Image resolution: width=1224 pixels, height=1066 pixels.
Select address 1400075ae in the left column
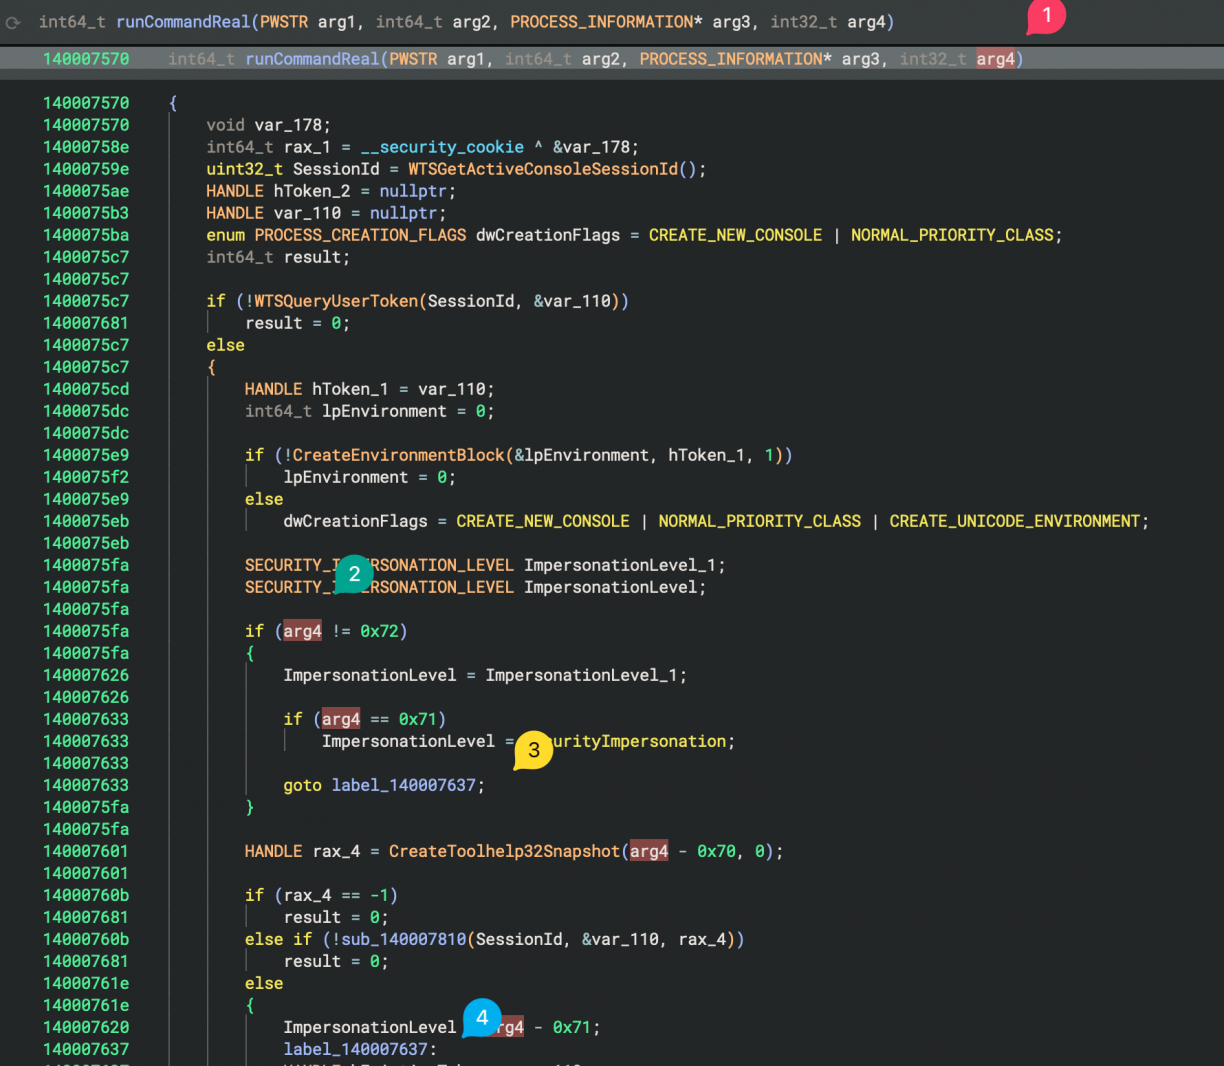pyautogui.click(x=86, y=191)
